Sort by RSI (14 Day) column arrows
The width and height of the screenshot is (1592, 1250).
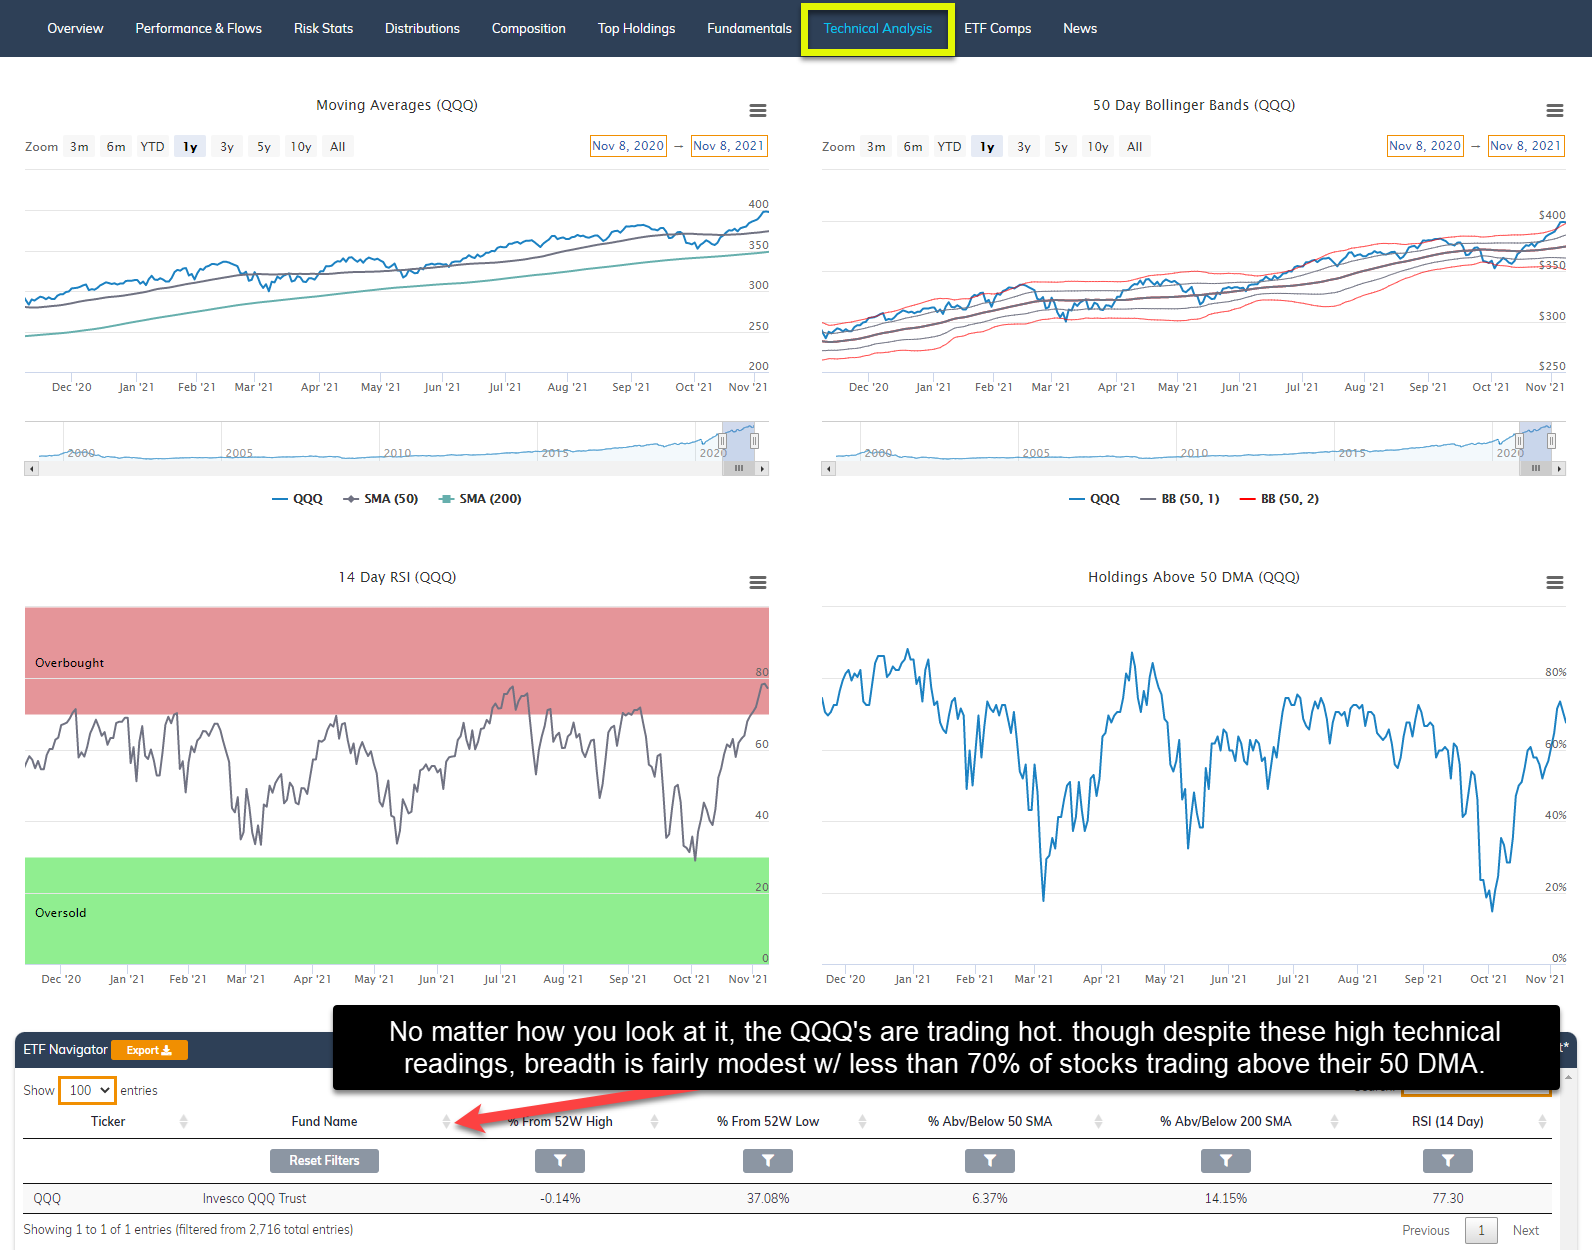pyautogui.click(x=1542, y=1122)
